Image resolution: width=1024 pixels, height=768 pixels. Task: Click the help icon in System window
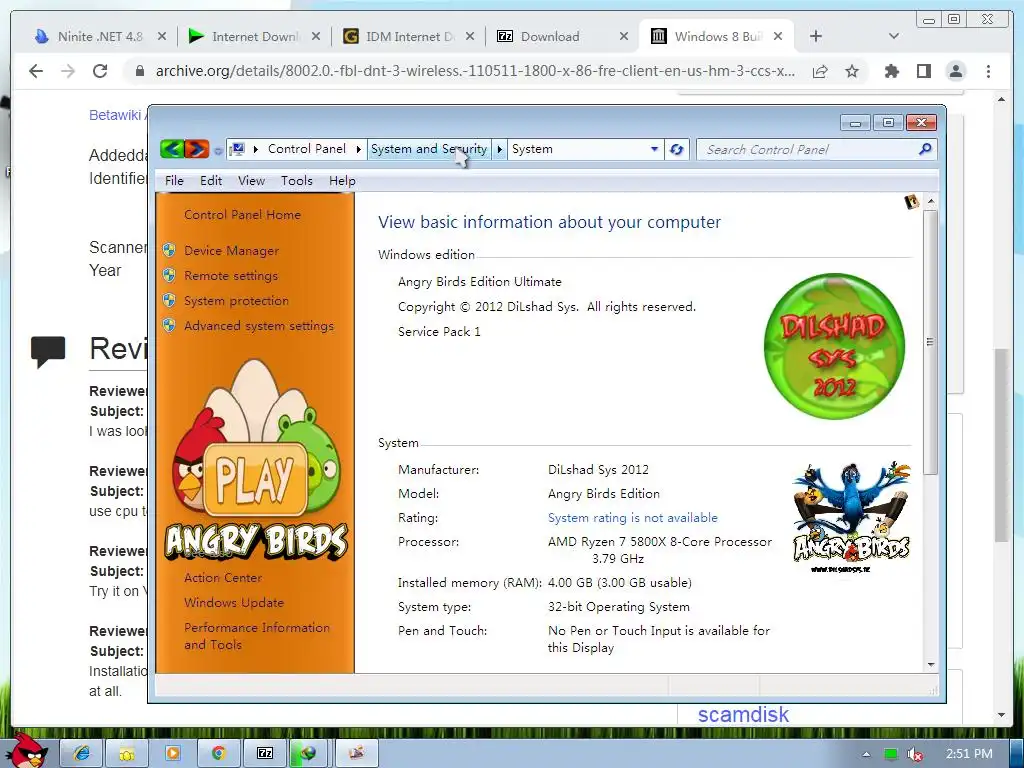912,202
